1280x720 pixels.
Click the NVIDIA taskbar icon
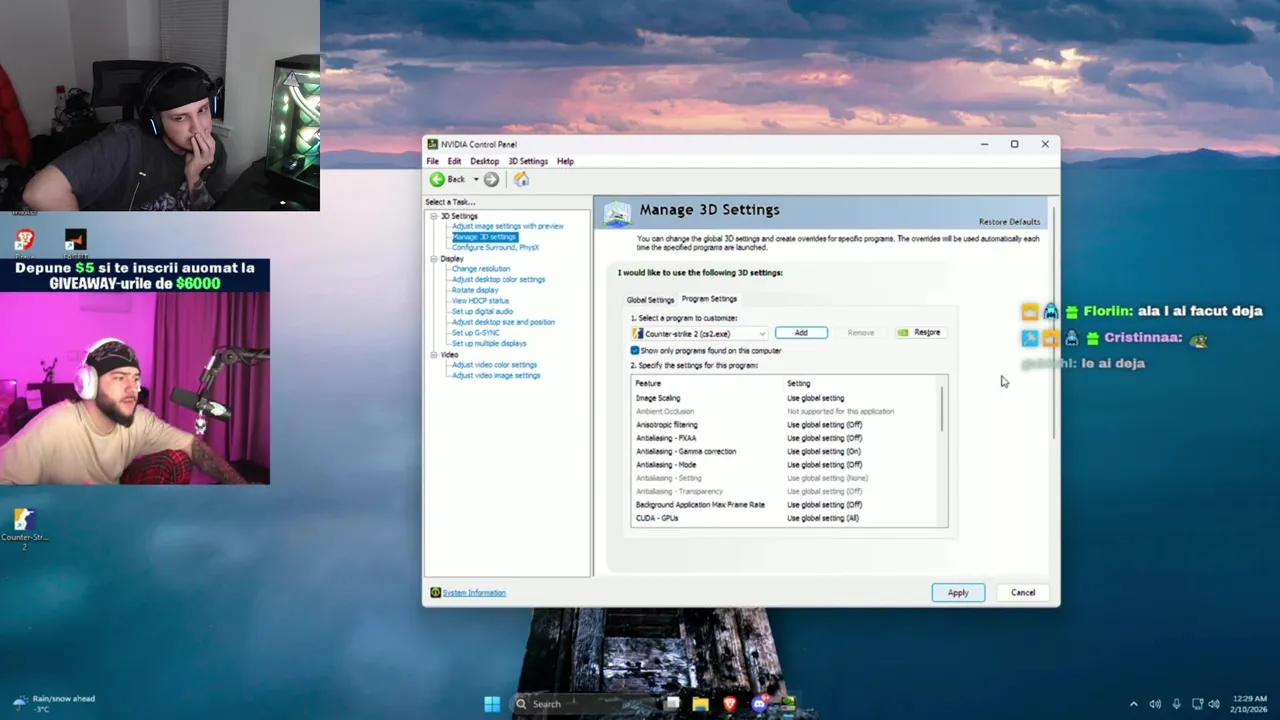click(788, 704)
